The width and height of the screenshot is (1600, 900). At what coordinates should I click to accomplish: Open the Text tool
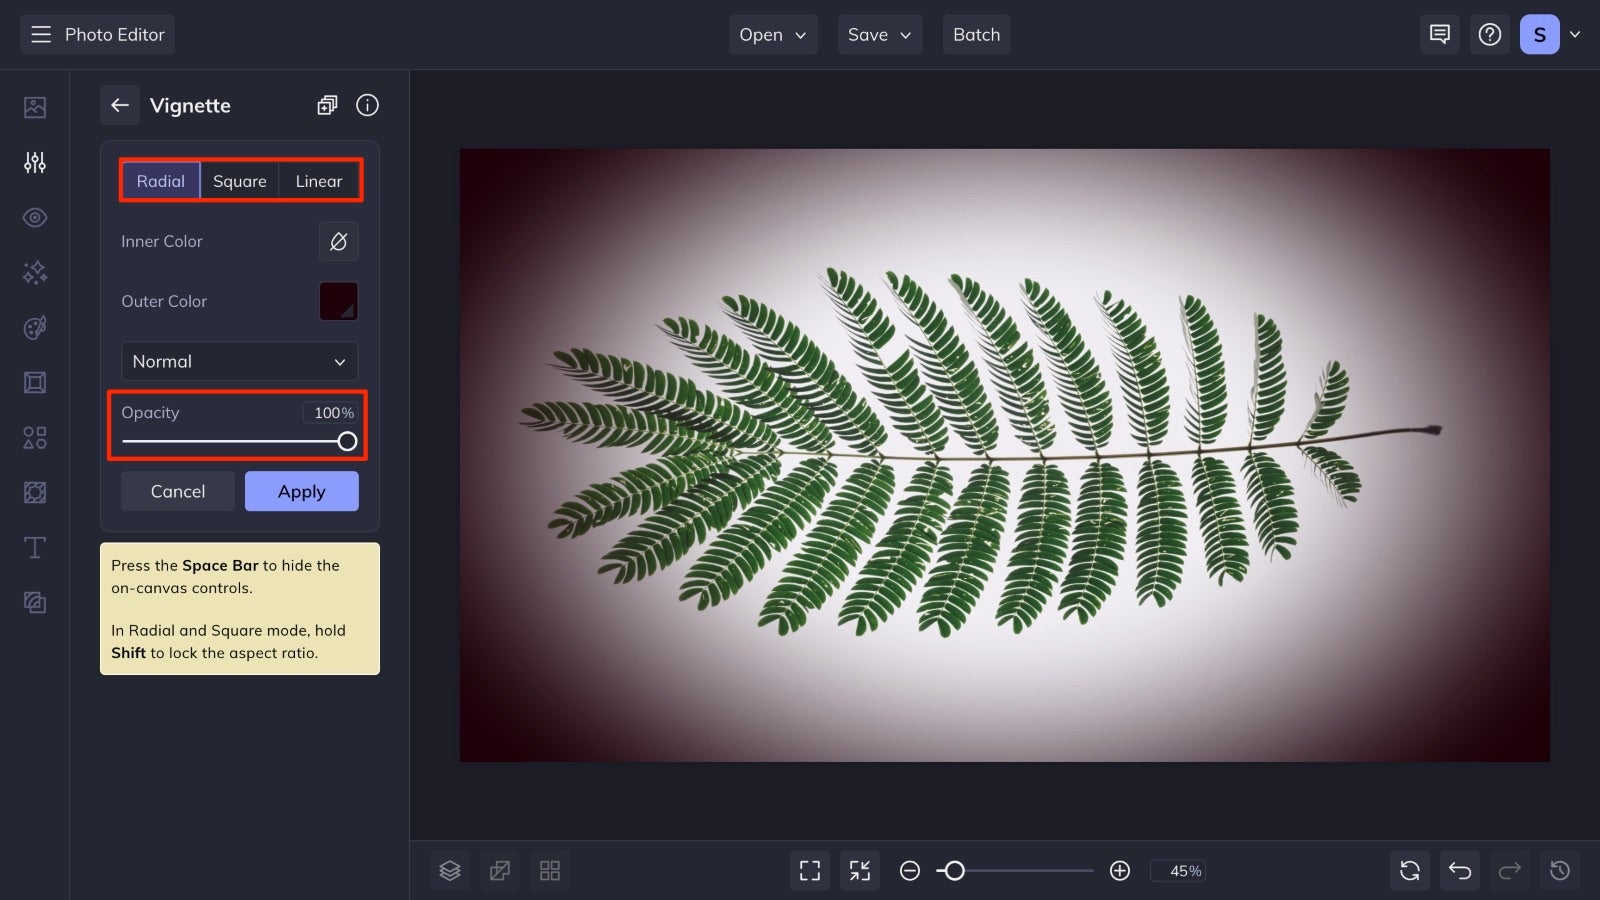(34, 547)
